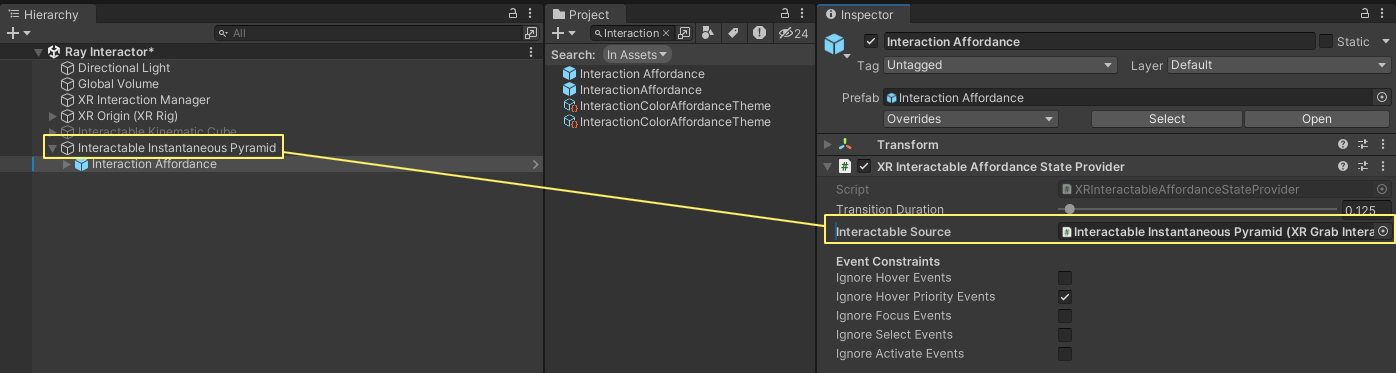Open the Layer dropdown showing Default

click(1279, 65)
